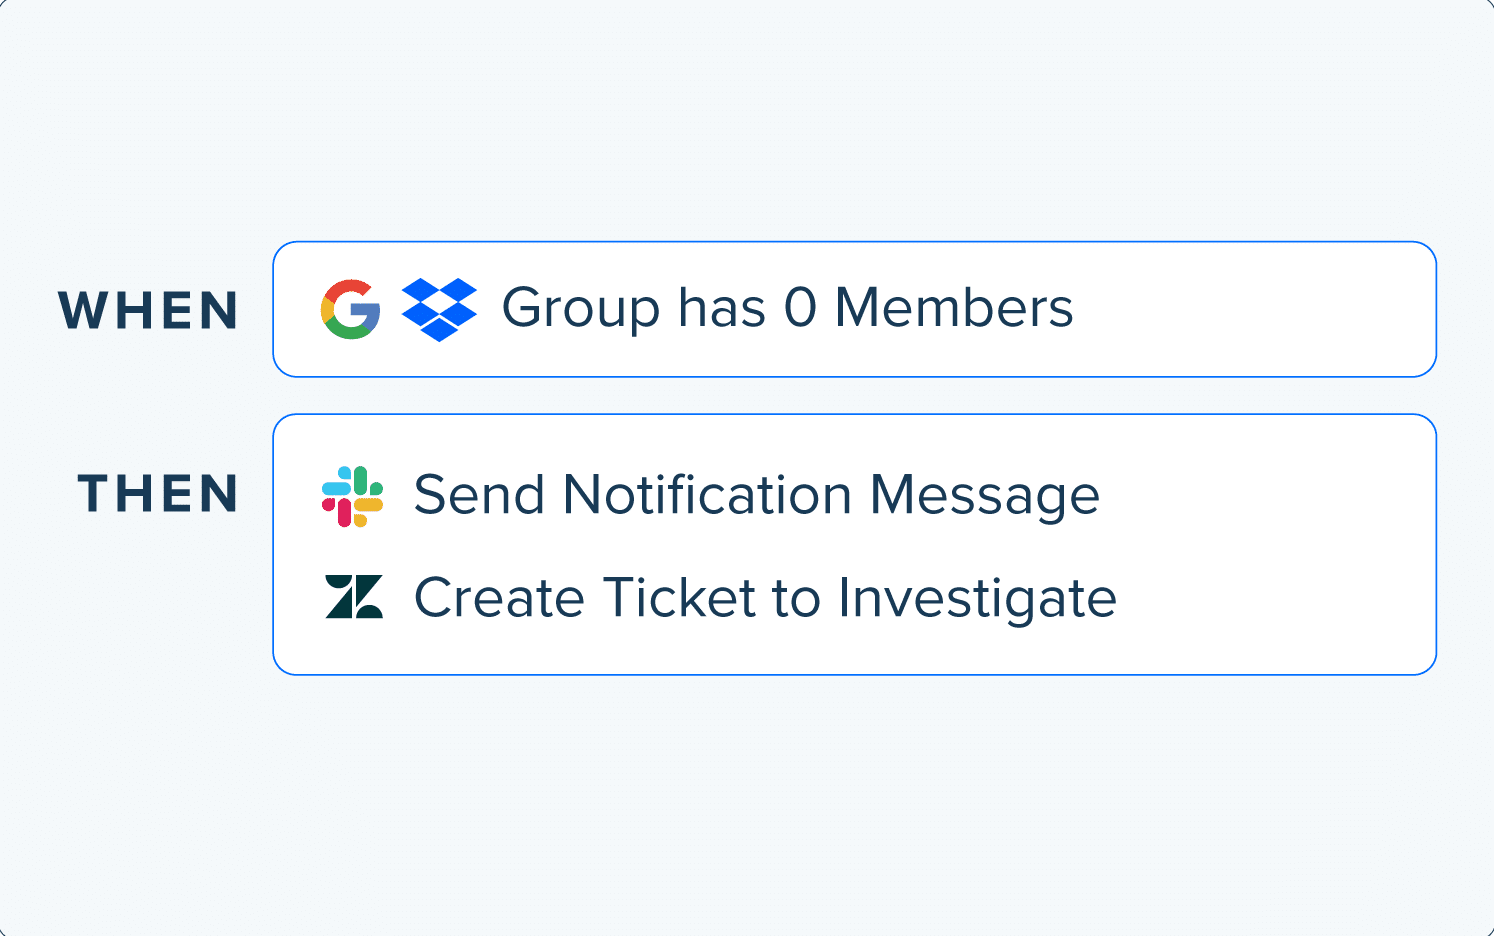
Task: Click the WHEN label
Action: 149,310
